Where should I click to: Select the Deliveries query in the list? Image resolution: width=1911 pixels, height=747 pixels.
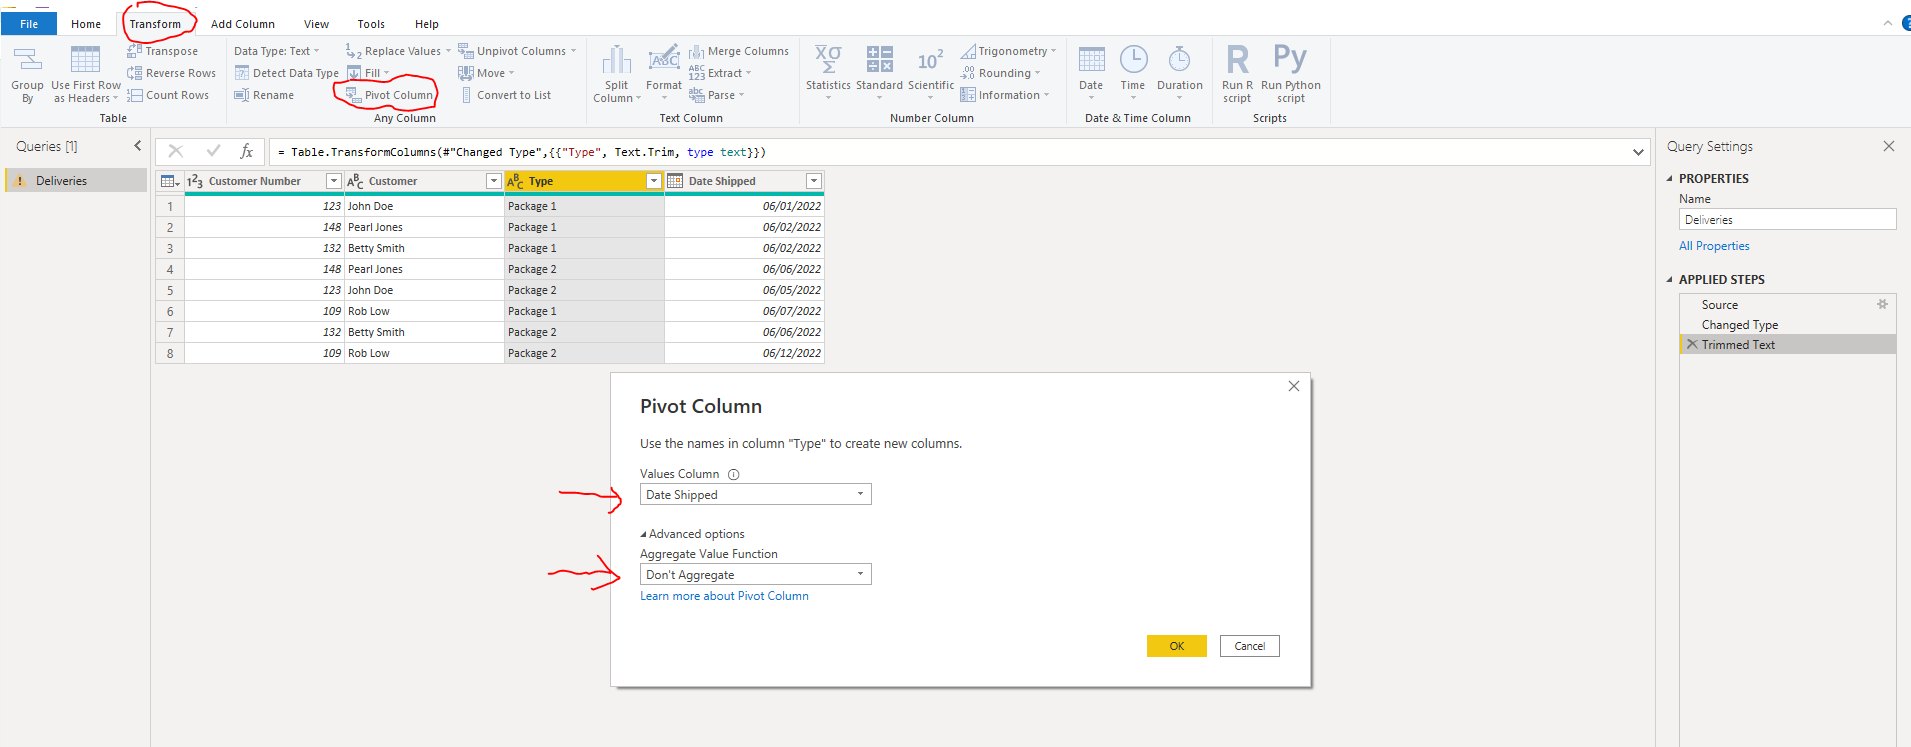(76, 181)
